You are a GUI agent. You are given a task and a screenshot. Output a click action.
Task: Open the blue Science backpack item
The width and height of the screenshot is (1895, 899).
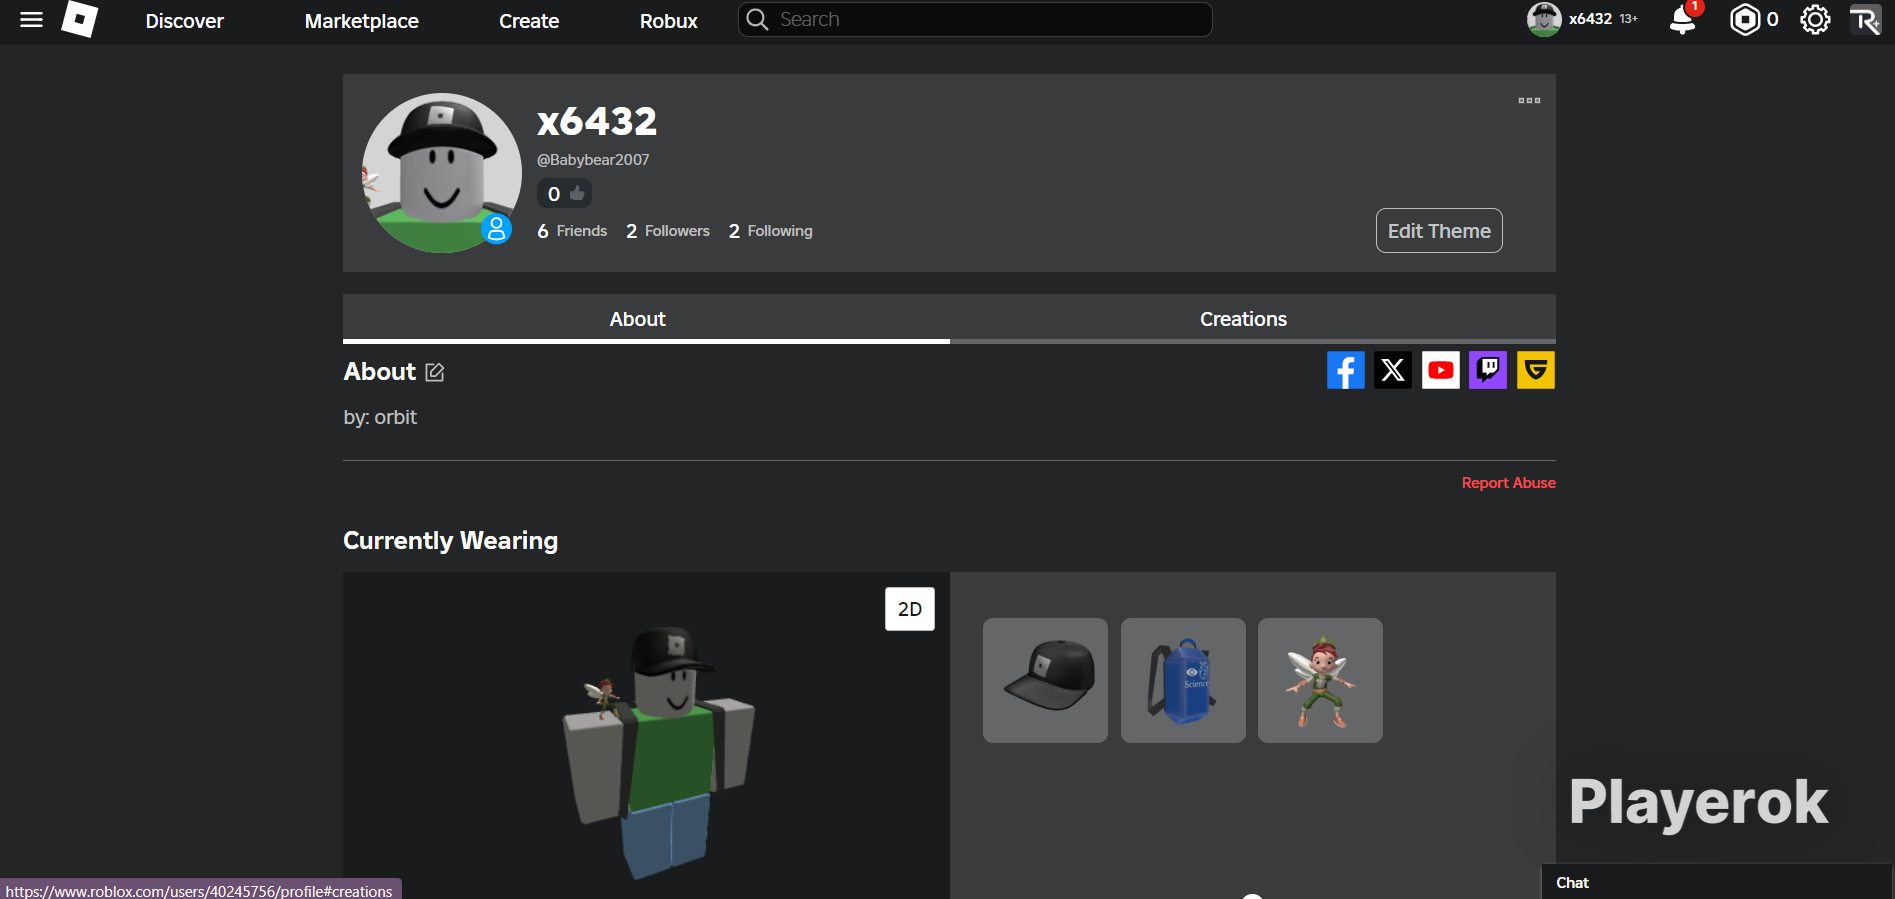point(1183,680)
